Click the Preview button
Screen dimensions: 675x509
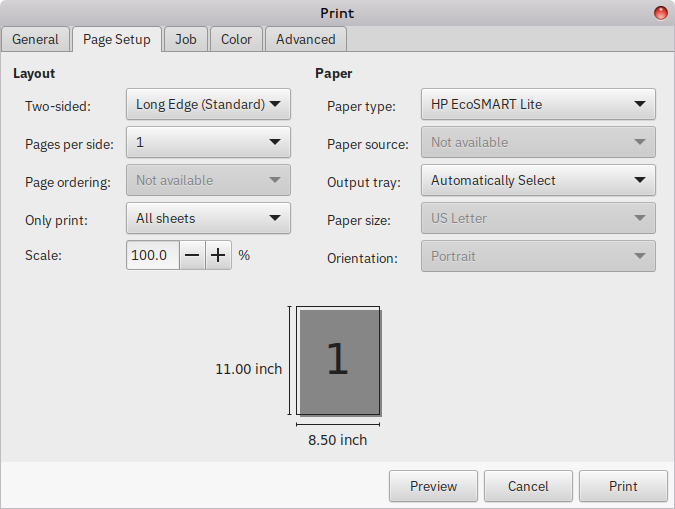click(433, 486)
